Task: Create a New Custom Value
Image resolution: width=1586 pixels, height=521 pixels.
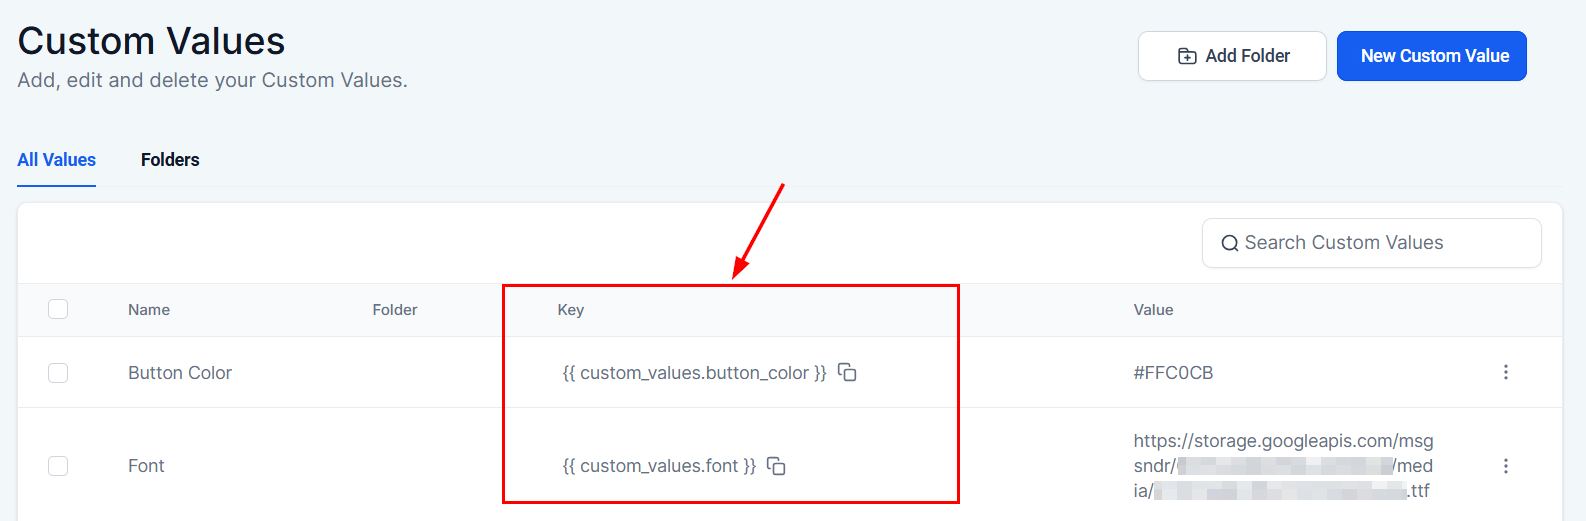Action: click(1431, 56)
